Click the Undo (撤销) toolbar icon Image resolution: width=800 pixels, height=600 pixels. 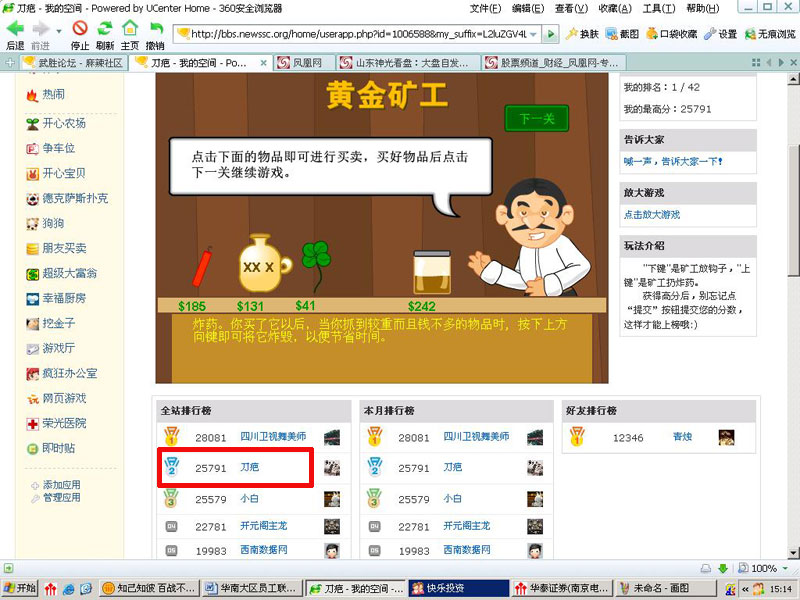pyautogui.click(x=156, y=28)
